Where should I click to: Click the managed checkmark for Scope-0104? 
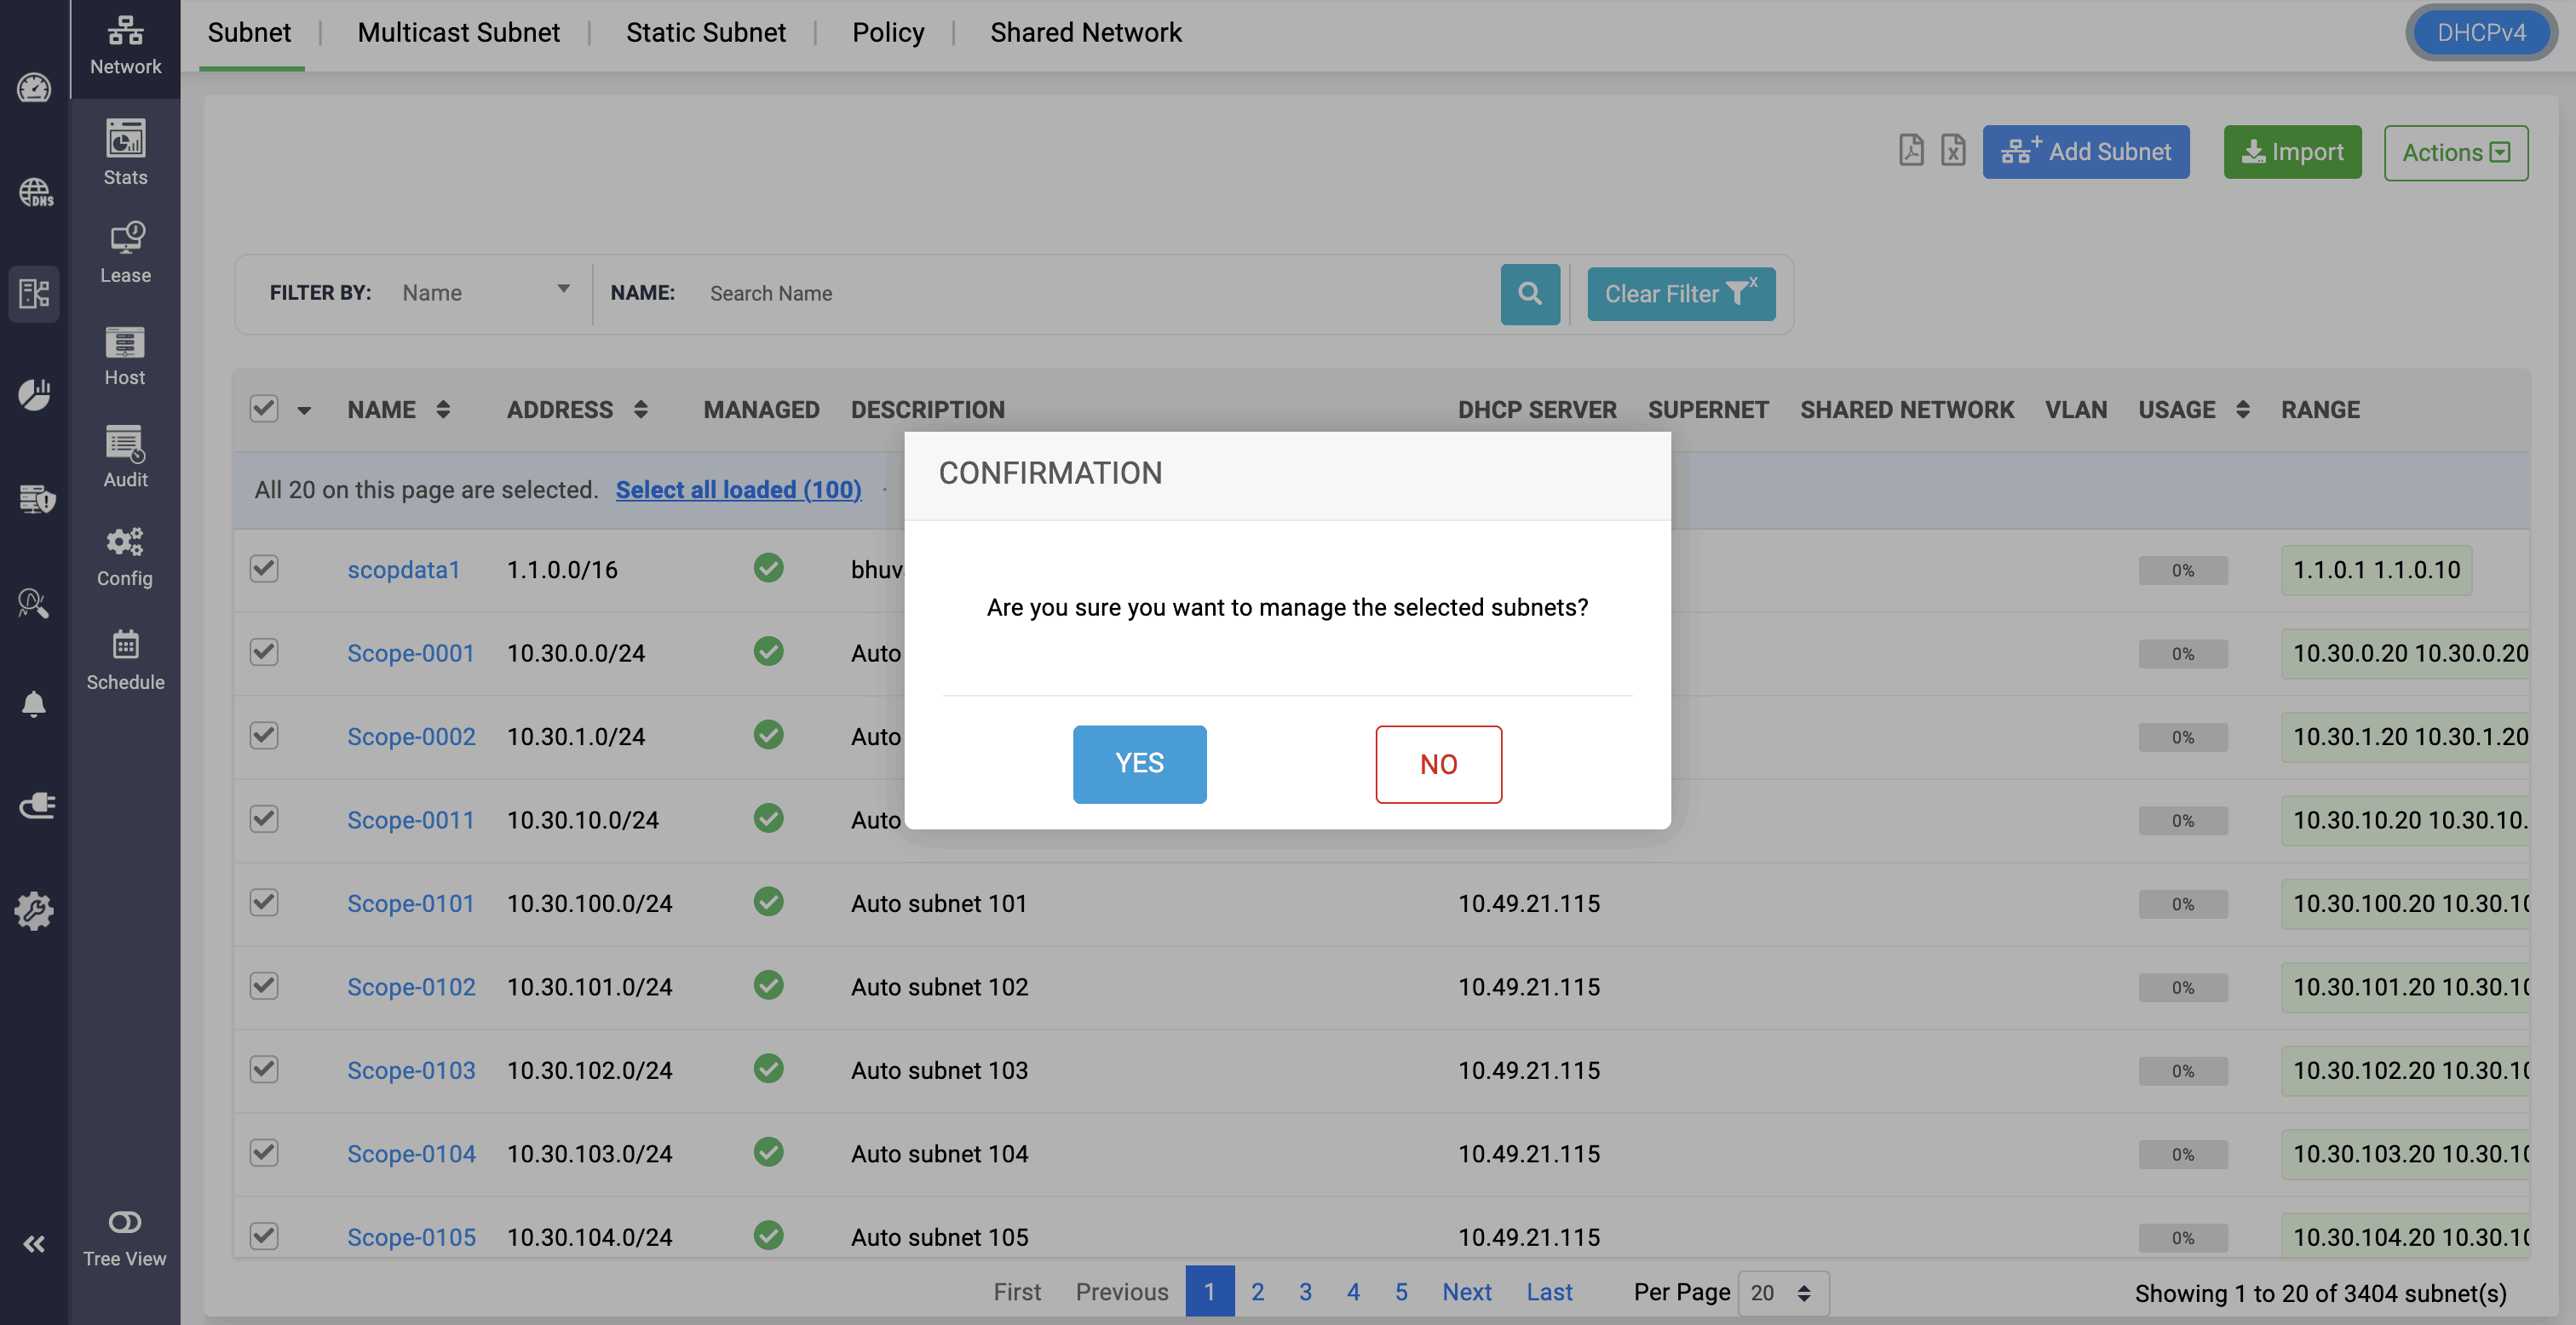(768, 1152)
